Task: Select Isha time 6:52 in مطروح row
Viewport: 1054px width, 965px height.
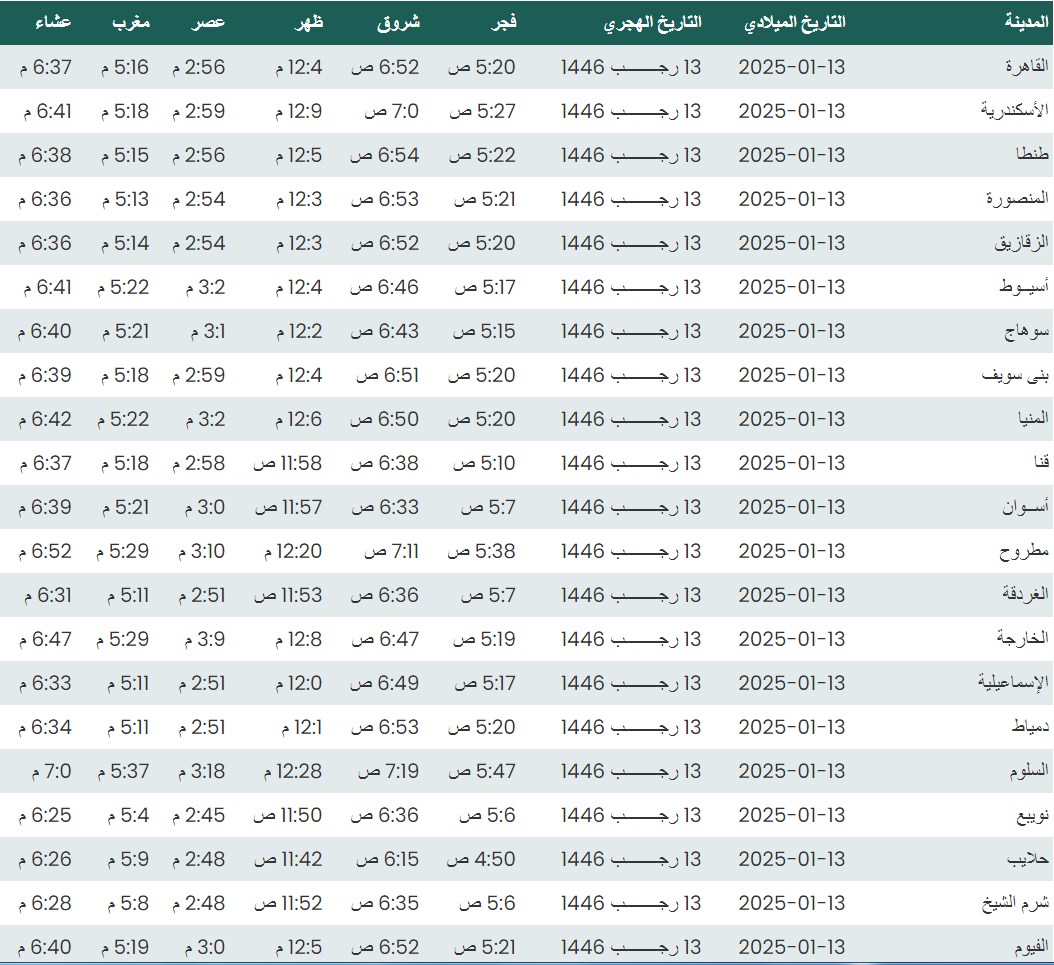Action: (x=45, y=551)
